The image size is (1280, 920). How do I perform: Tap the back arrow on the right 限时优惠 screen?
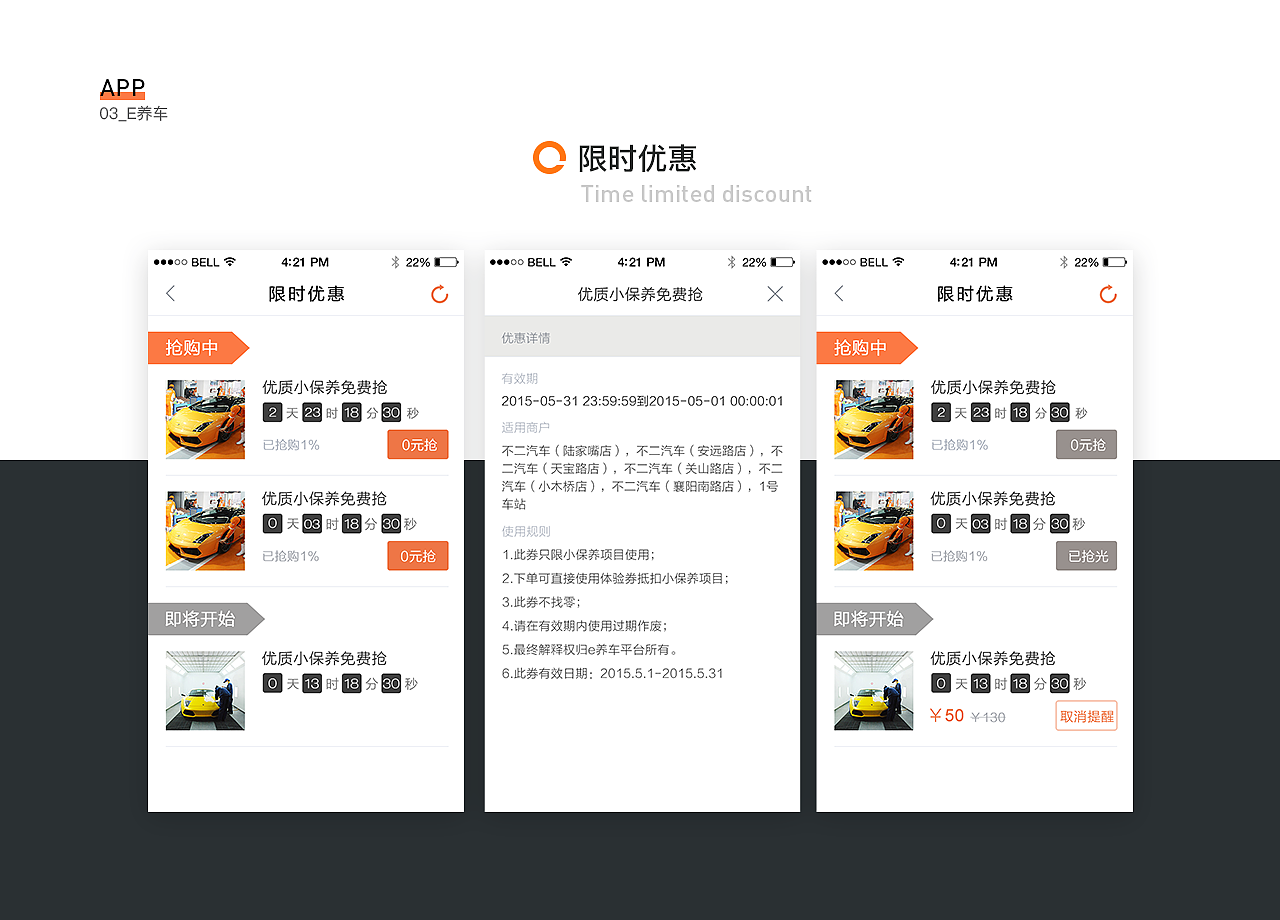pyautogui.click(x=838, y=294)
